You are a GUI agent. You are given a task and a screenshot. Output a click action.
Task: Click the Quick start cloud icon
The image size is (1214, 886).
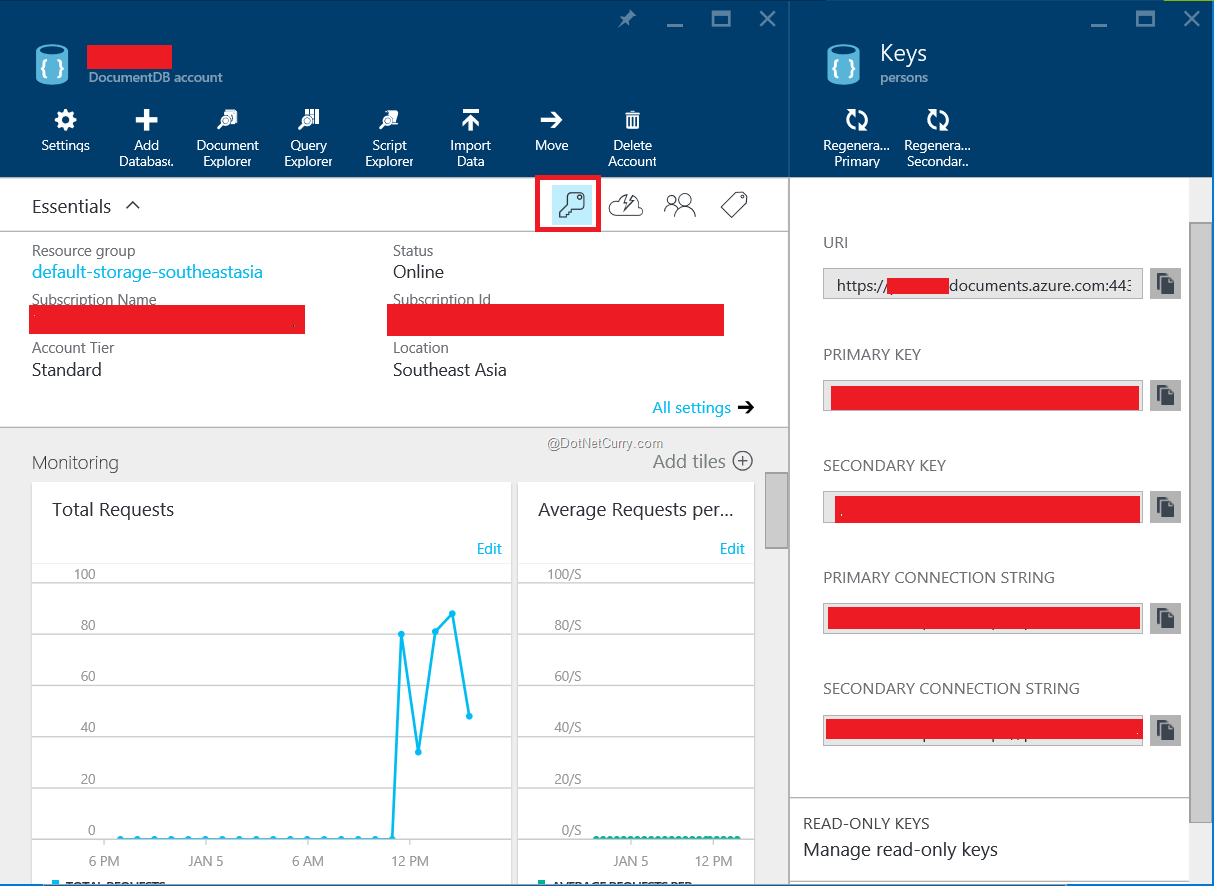pos(625,206)
